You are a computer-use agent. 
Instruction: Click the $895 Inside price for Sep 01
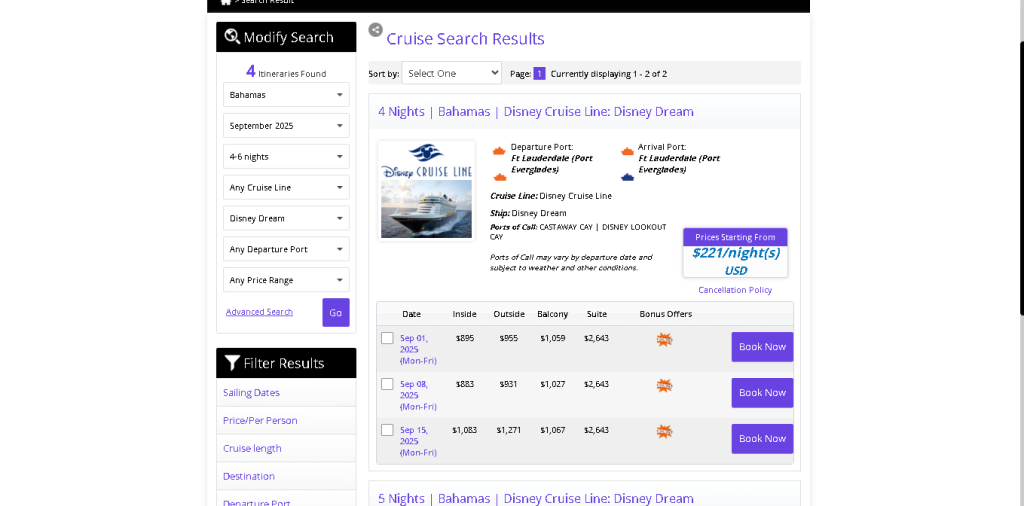[464, 338]
